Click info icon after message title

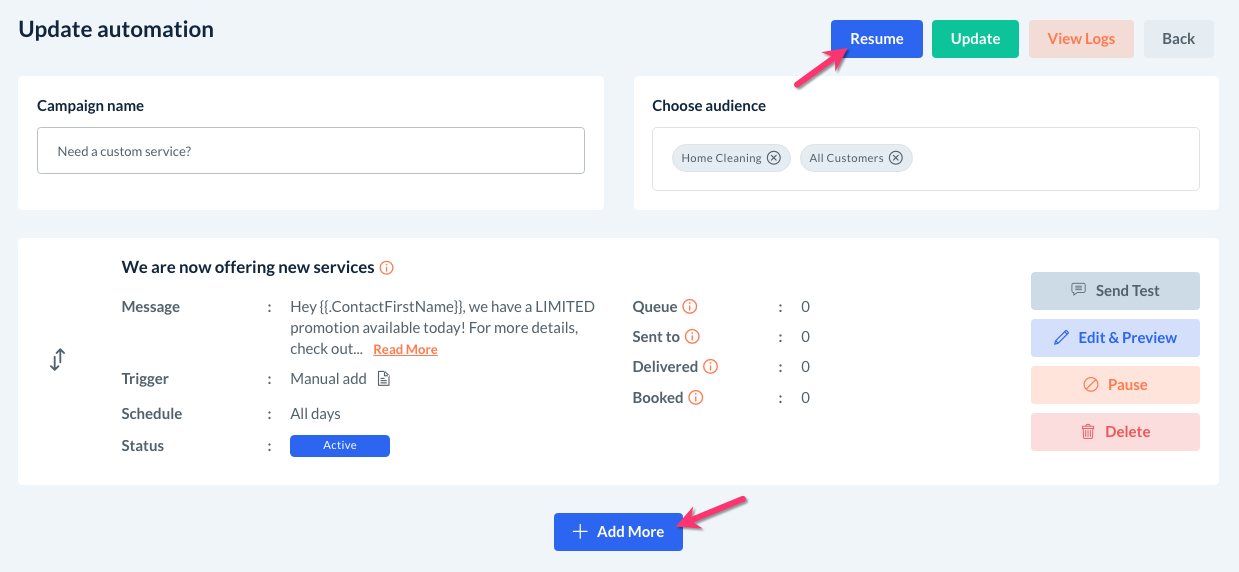click(x=387, y=268)
